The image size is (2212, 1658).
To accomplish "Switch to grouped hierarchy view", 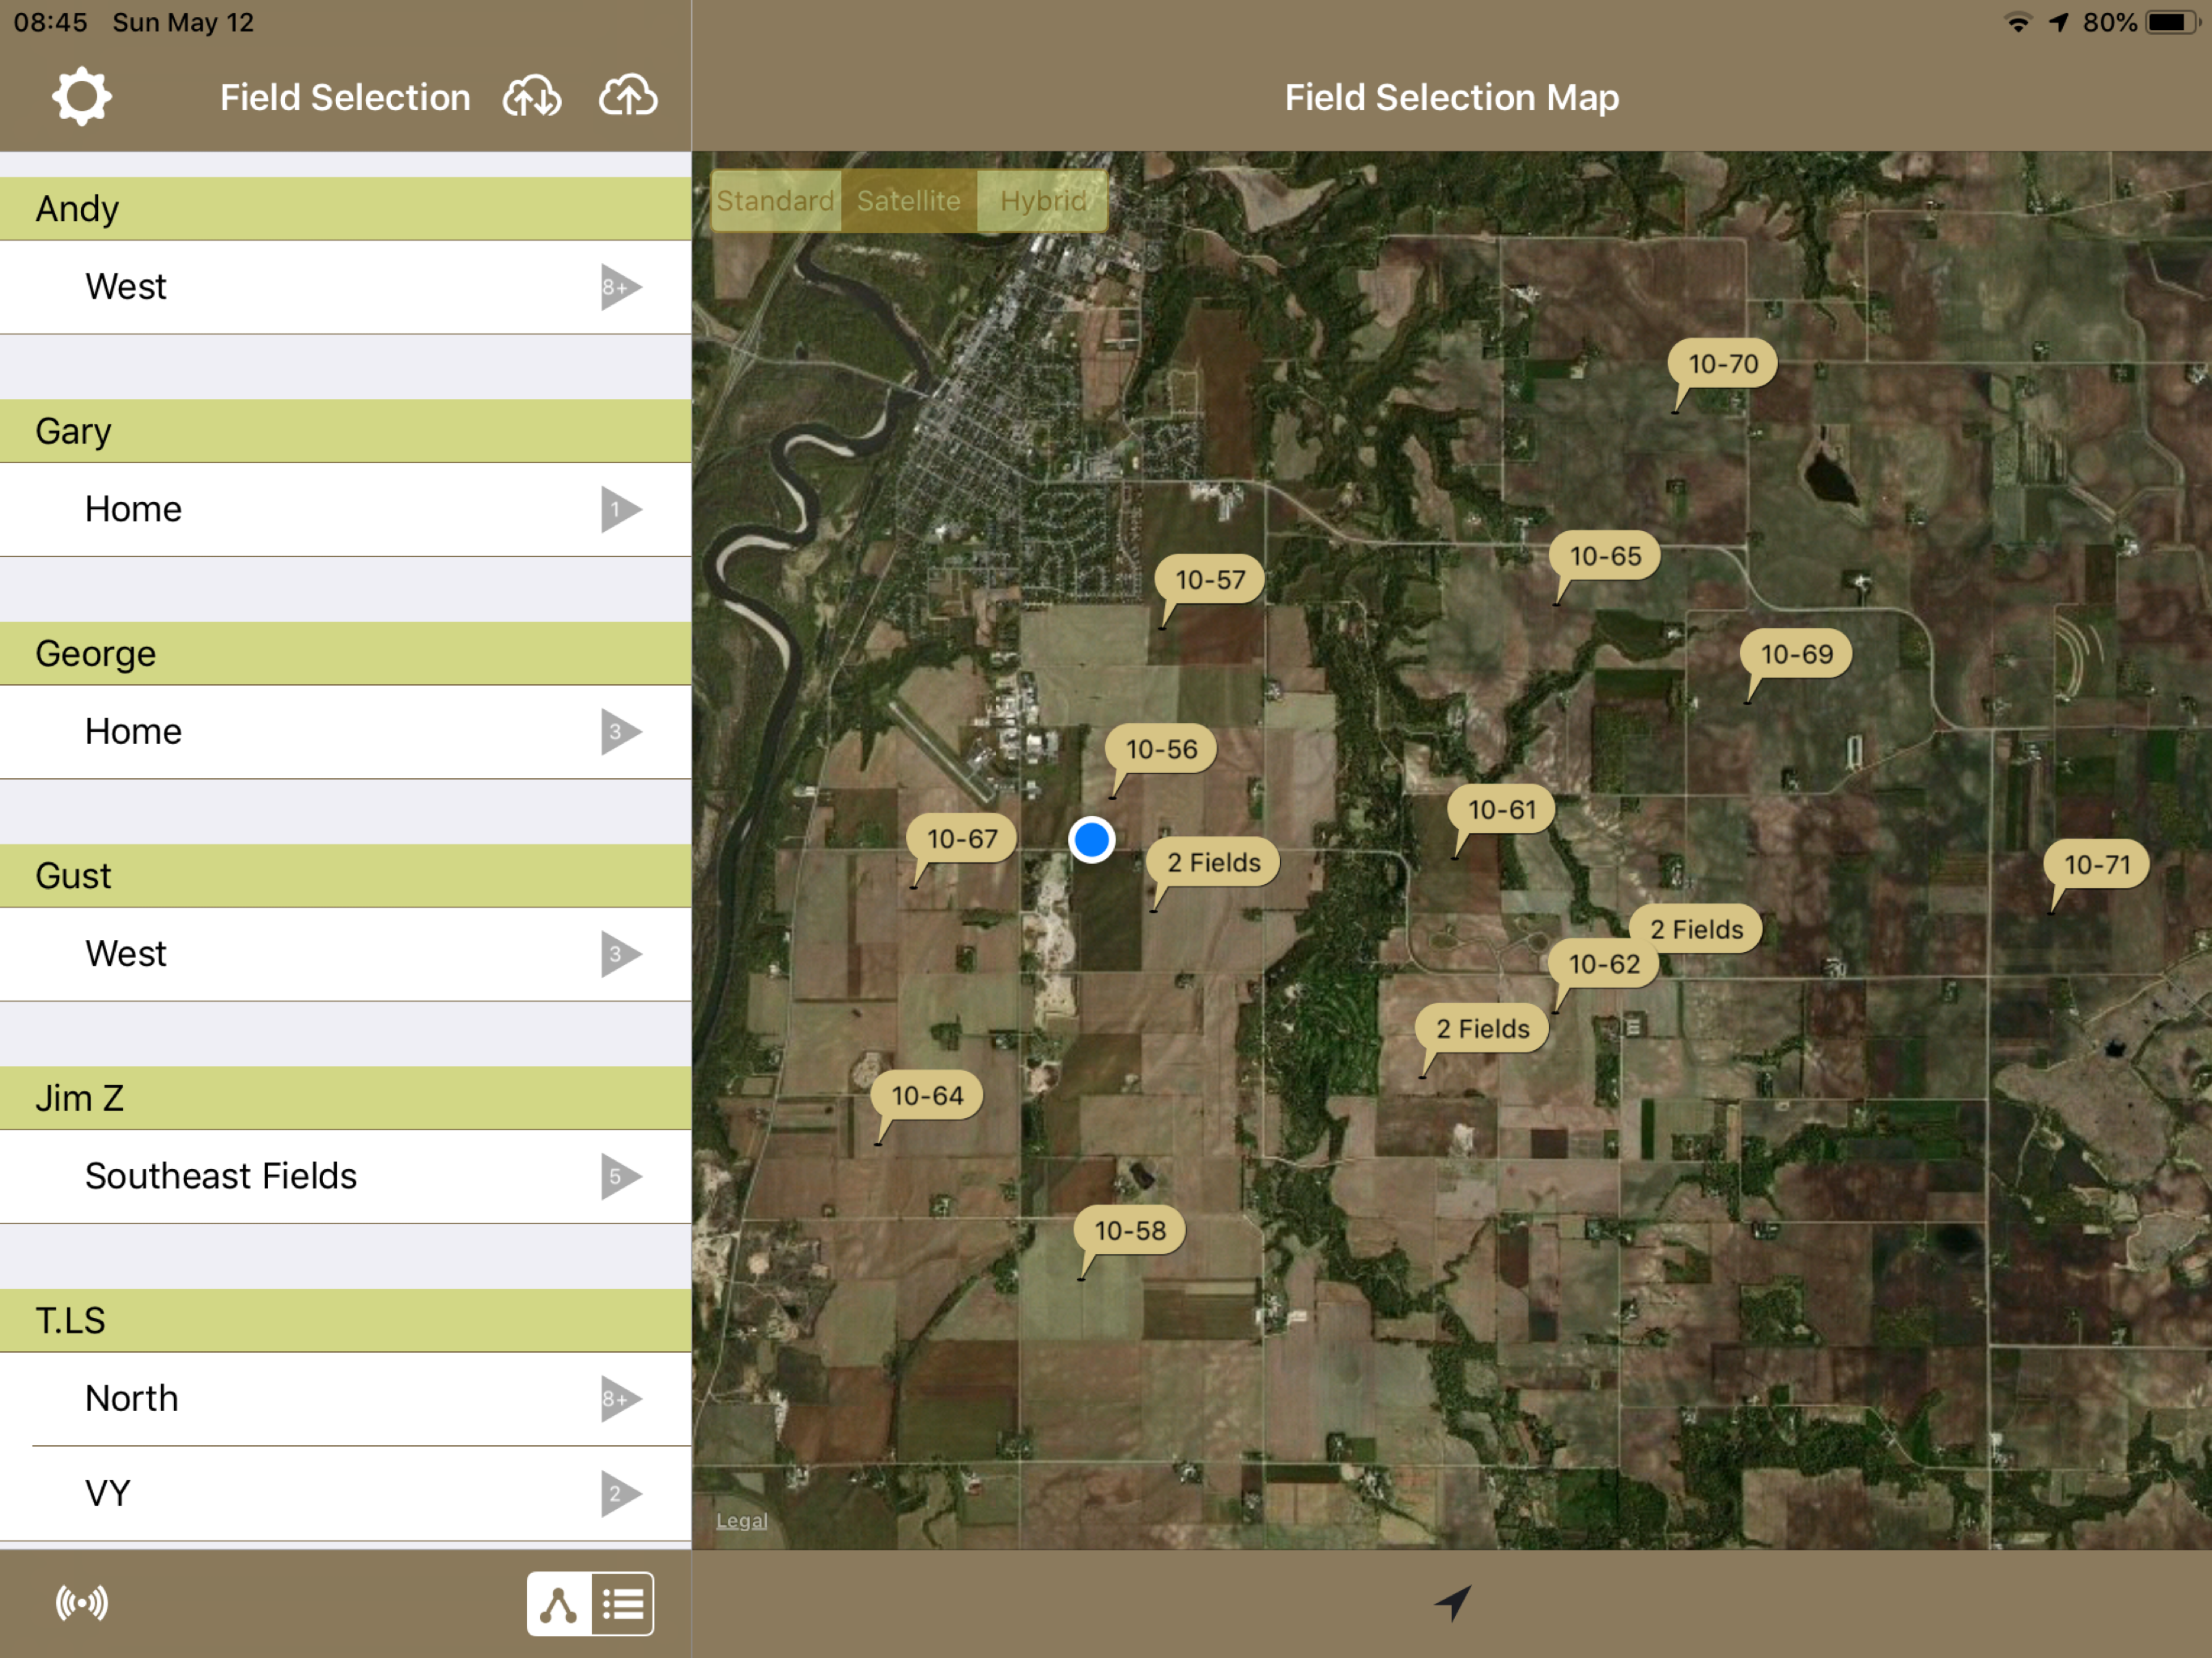I will [559, 1604].
